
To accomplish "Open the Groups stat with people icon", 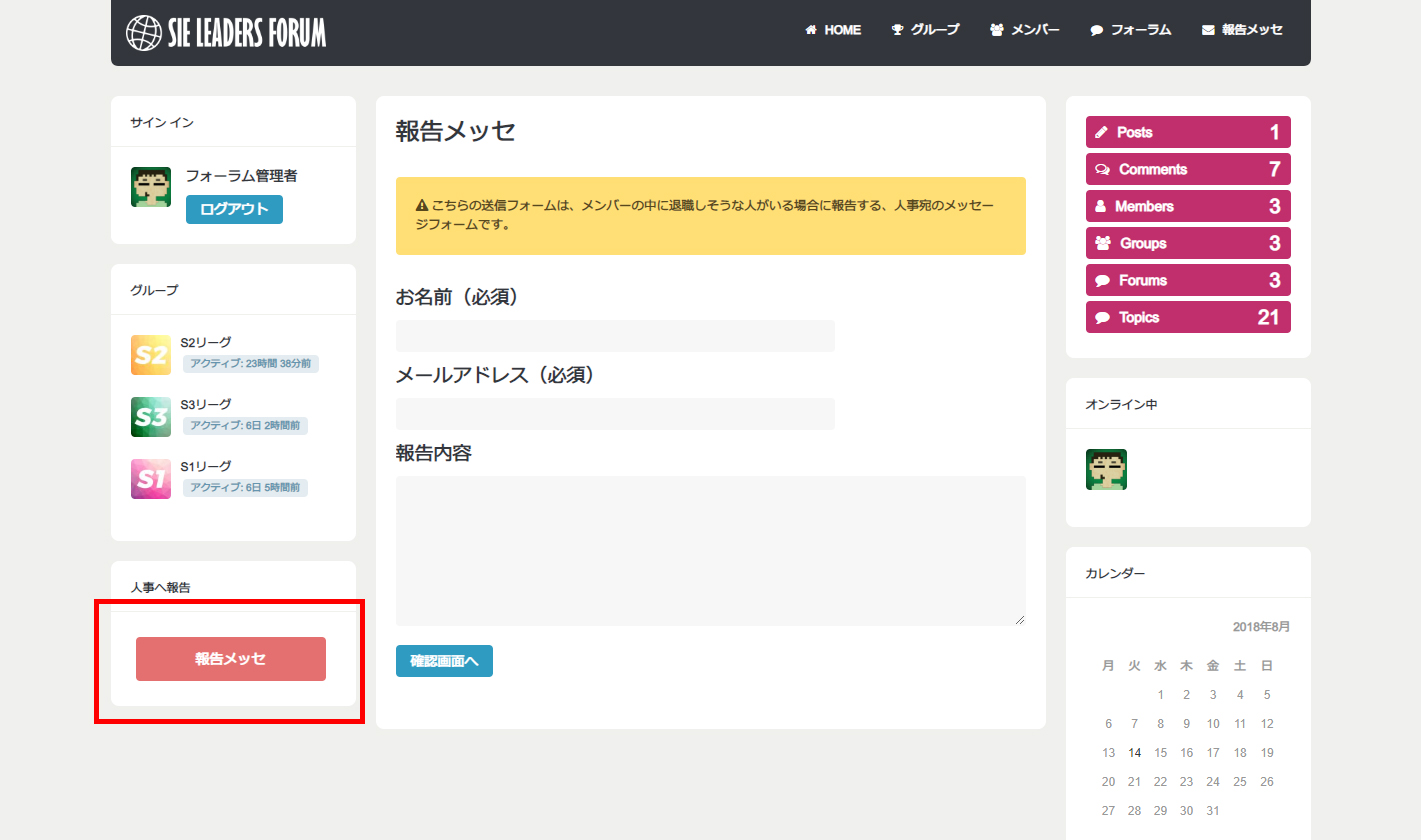I will coord(1187,243).
